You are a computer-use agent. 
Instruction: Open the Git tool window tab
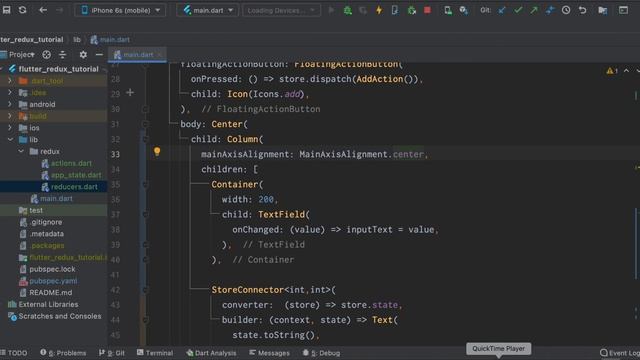pyautogui.click(x=112, y=353)
